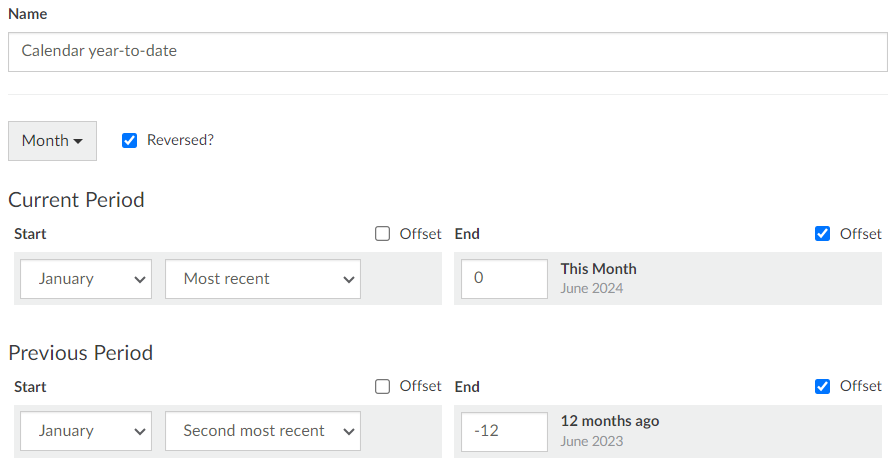
Task: Expand the Most recent dropdown
Action: tap(263, 279)
